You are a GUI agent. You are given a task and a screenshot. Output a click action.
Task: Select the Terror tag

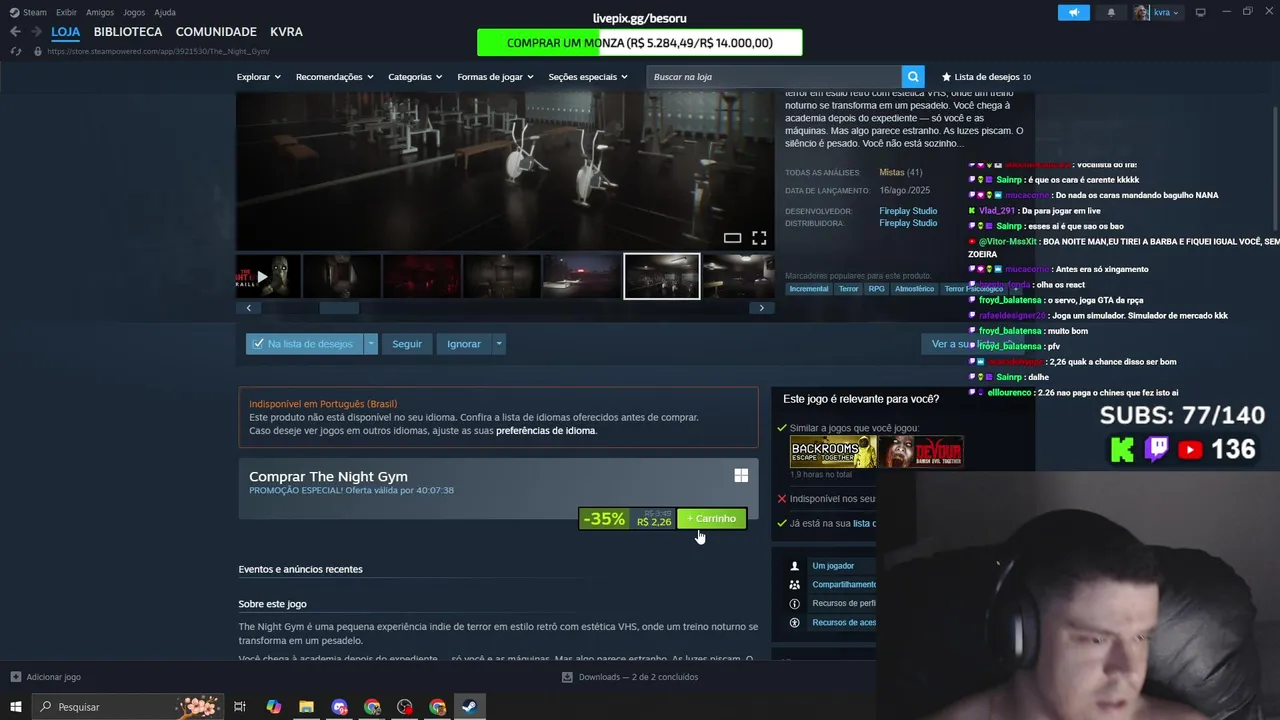point(848,289)
